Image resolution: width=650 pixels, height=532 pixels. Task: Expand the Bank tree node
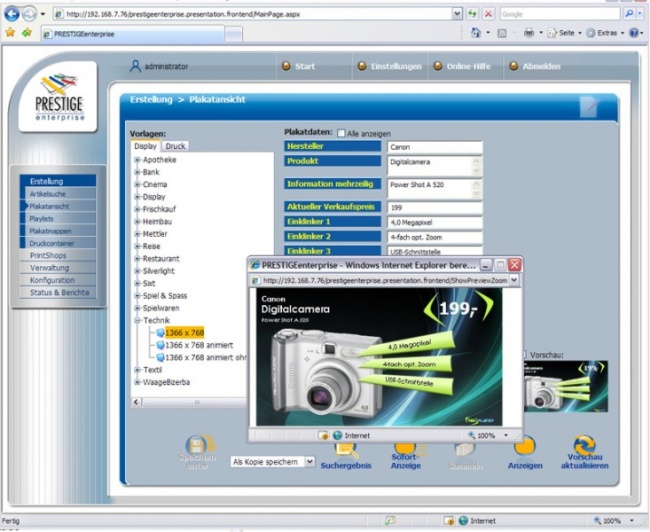(x=137, y=172)
